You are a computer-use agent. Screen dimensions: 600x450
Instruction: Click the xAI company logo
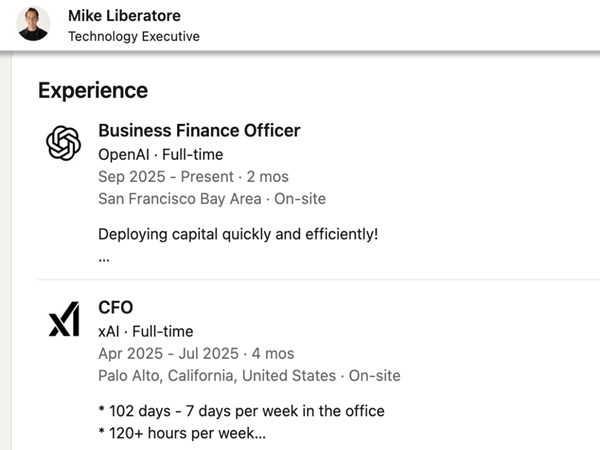64,320
